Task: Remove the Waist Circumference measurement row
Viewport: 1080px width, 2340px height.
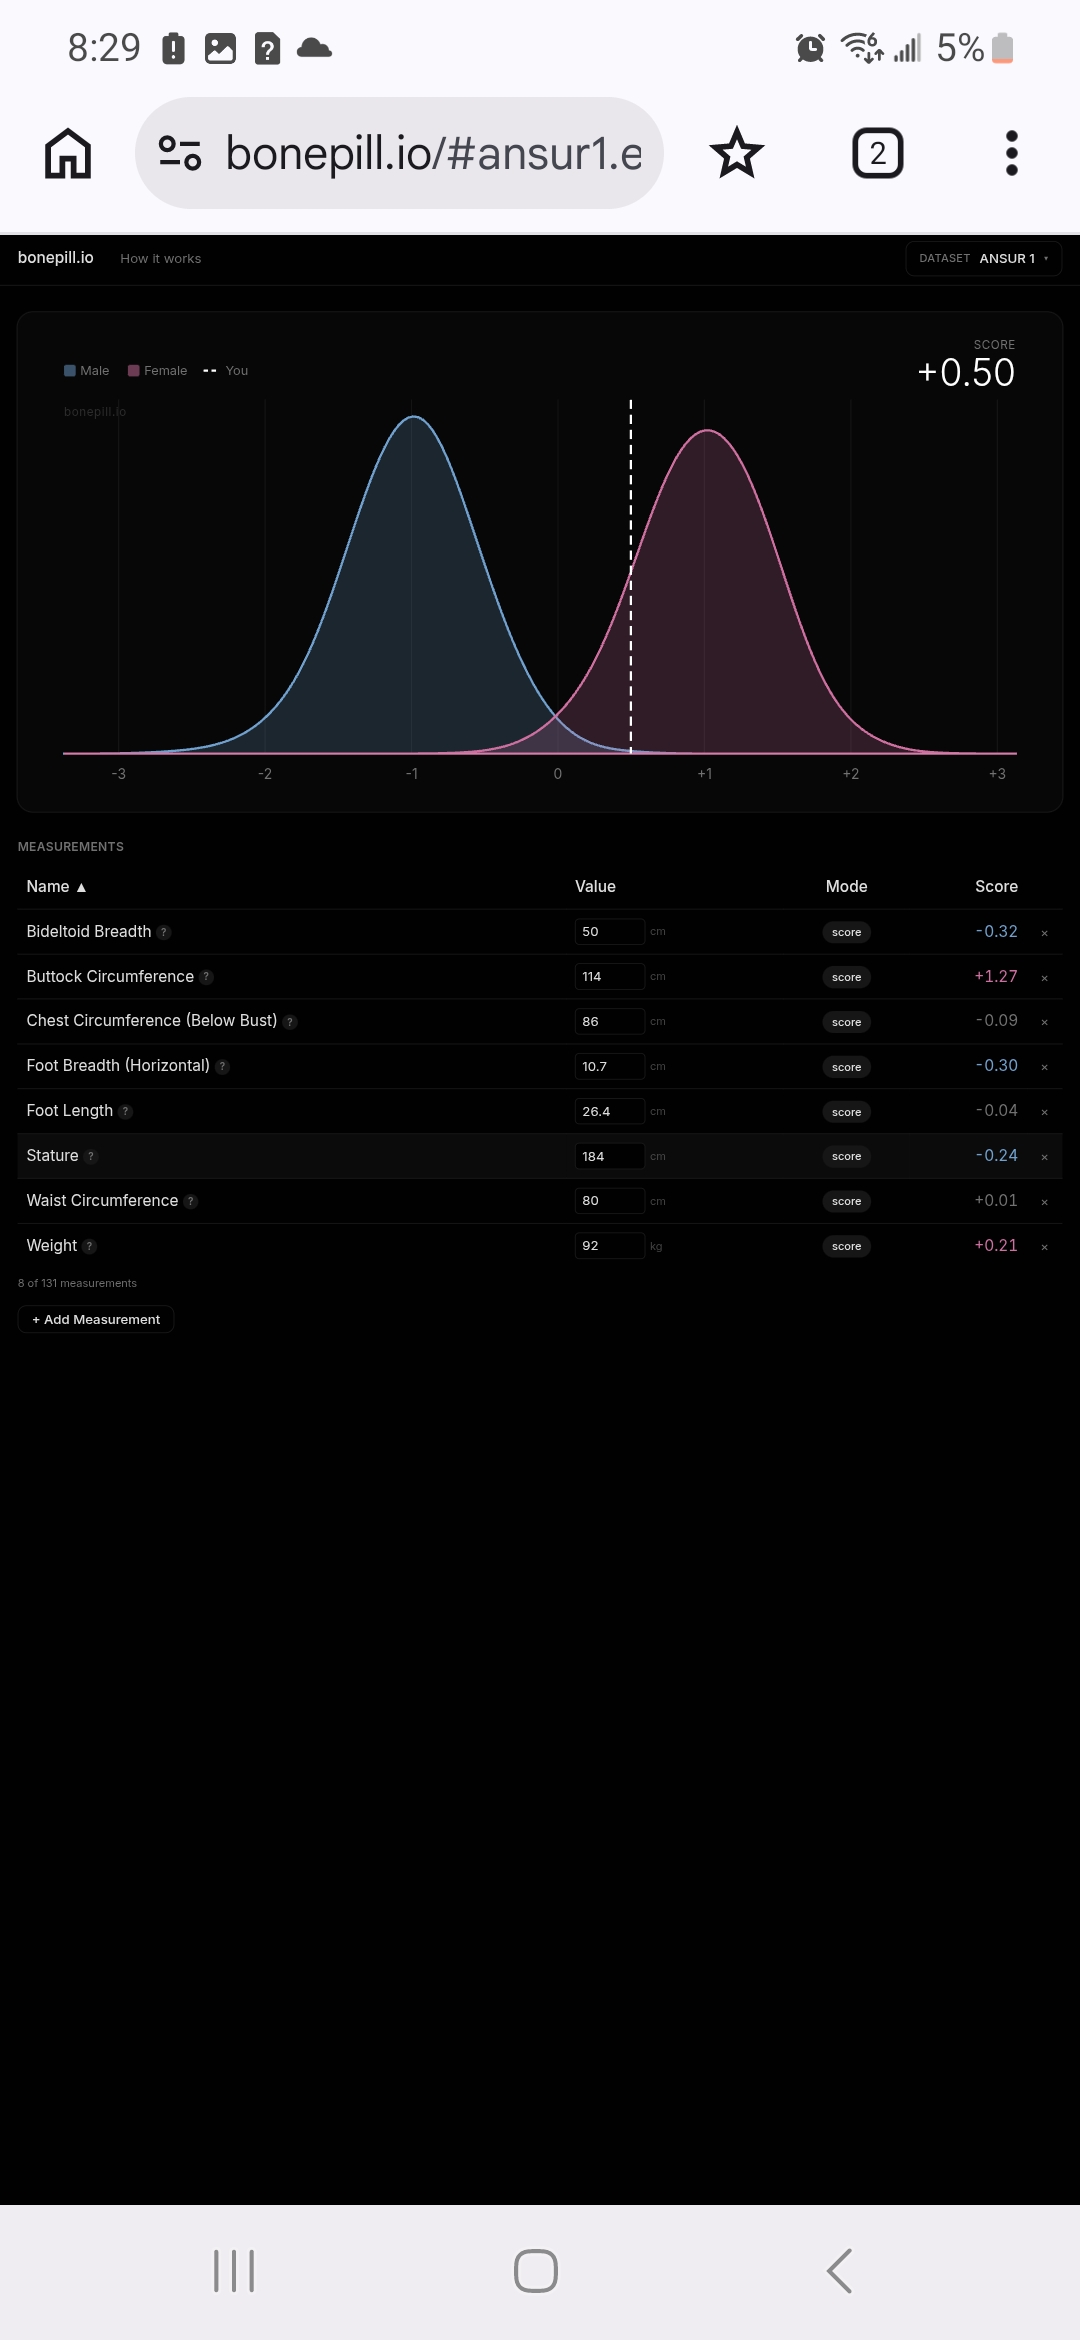Action: coord(1044,1202)
